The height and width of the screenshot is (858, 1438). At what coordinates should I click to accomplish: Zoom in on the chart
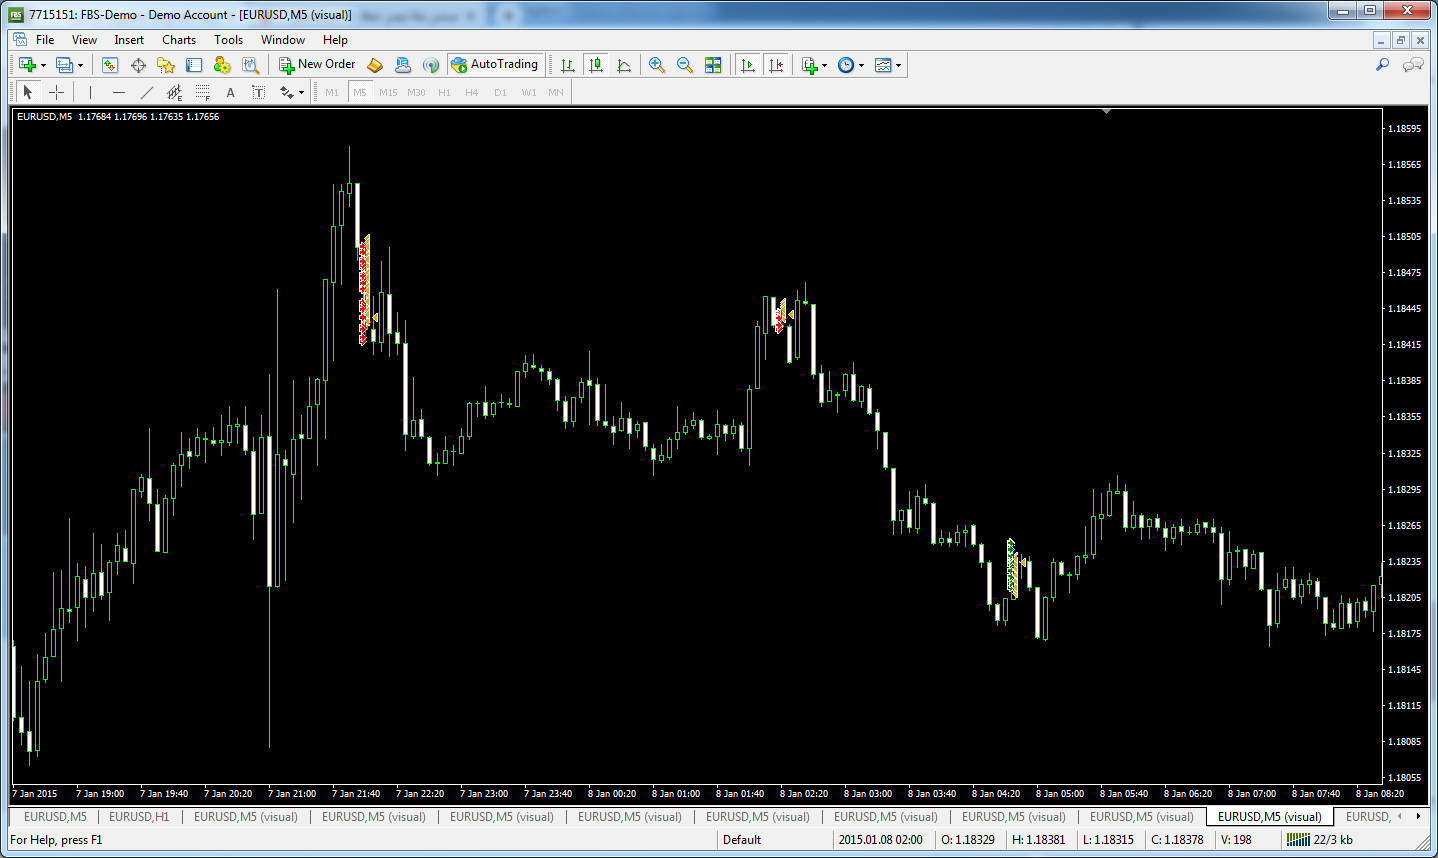(657, 65)
